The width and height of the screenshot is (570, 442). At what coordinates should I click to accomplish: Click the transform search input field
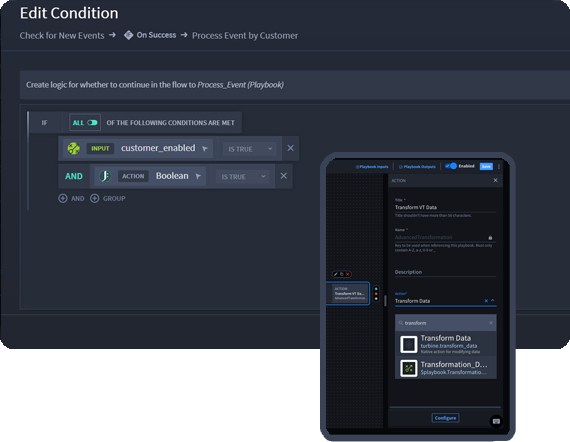pos(446,323)
